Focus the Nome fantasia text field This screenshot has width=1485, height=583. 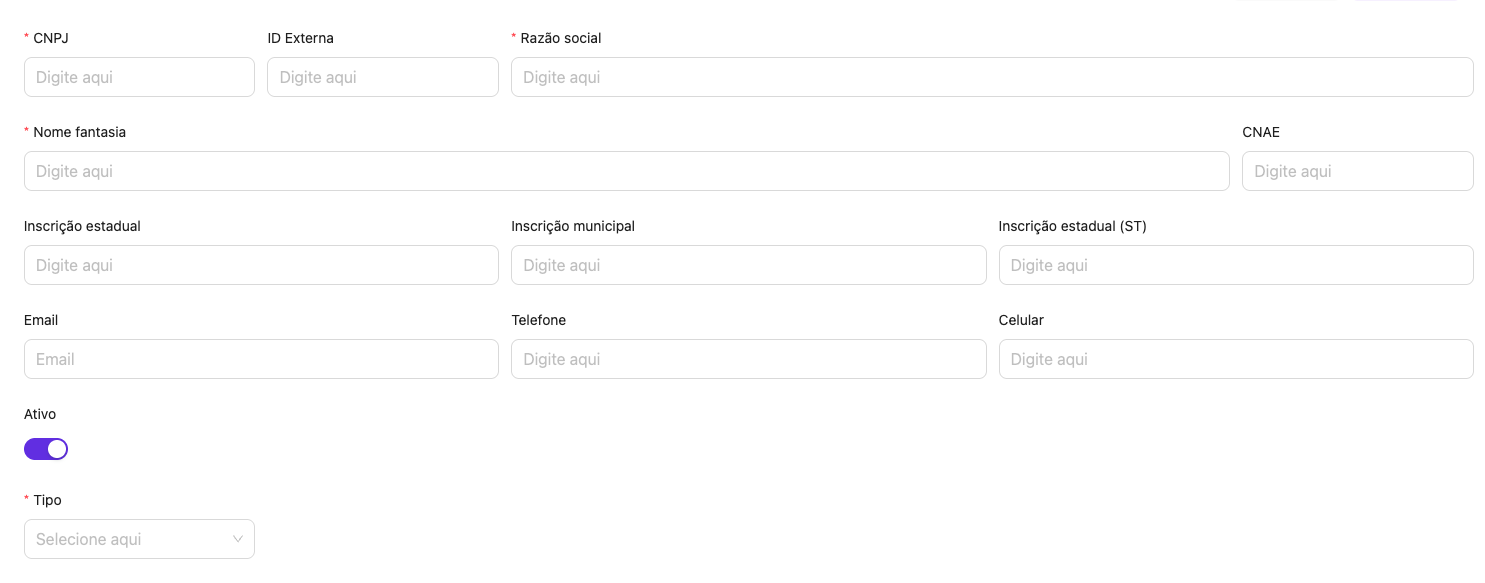point(626,171)
